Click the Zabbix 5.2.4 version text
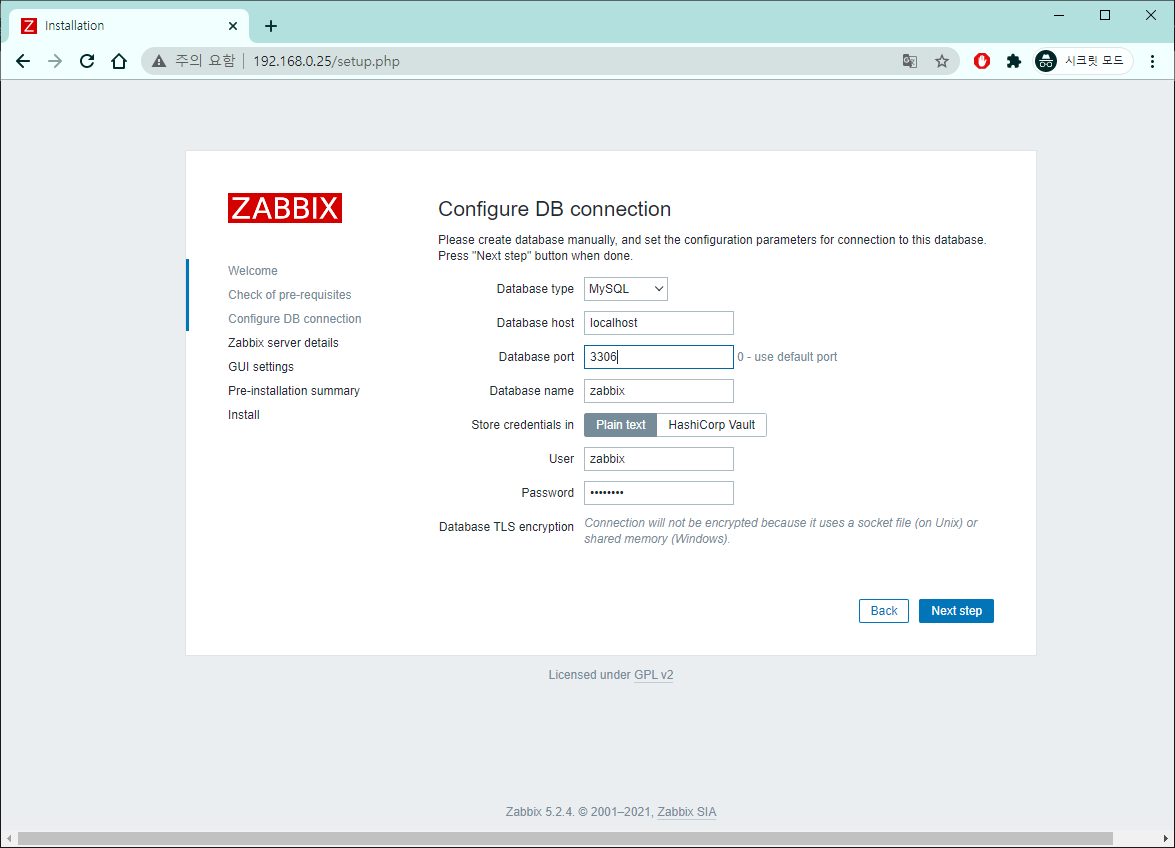The height and width of the screenshot is (848, 1175). click(540, 812)
